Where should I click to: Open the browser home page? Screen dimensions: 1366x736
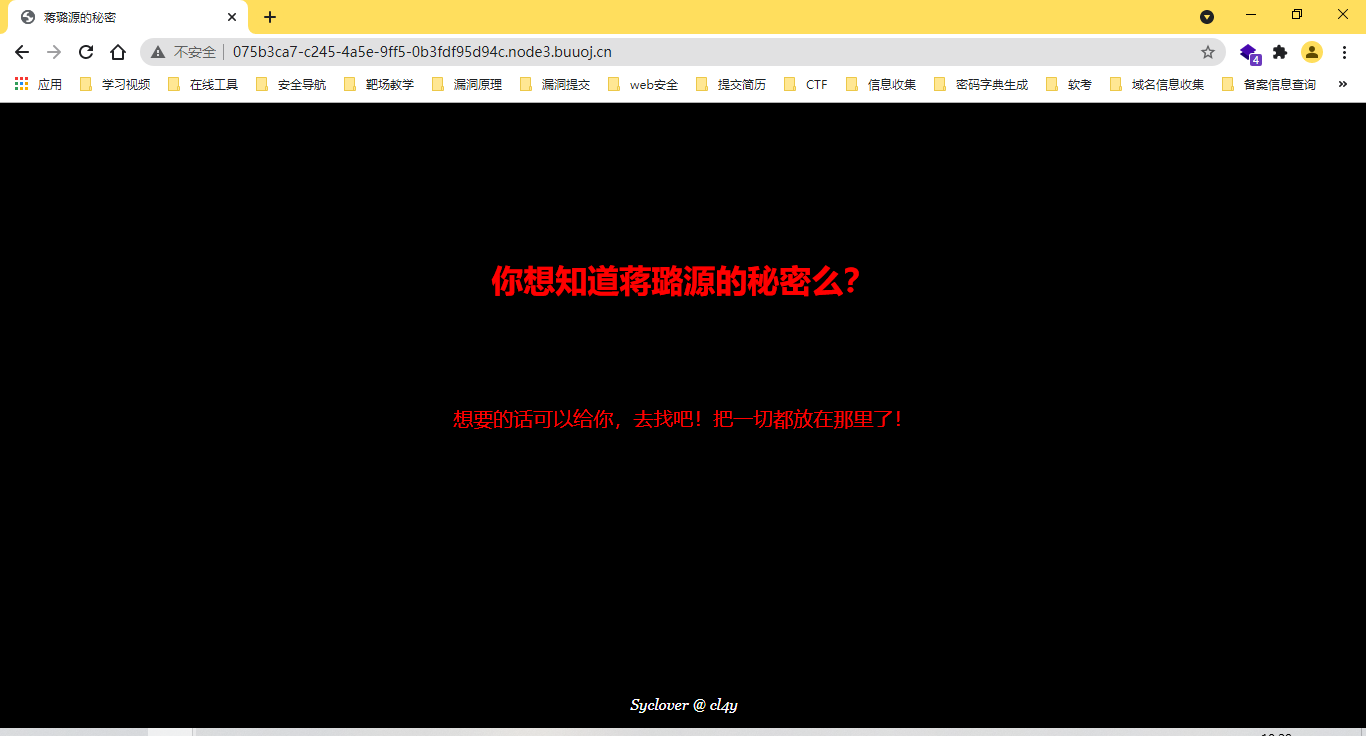pyautogui.click(x=118, y=52)
